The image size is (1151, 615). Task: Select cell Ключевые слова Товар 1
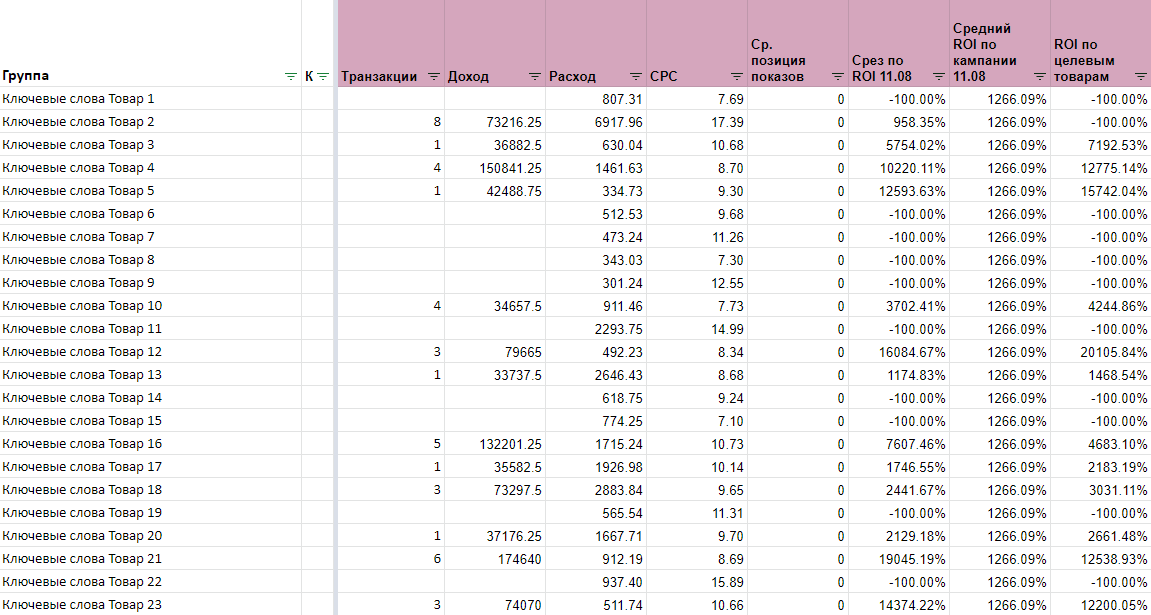pos(150,98)
